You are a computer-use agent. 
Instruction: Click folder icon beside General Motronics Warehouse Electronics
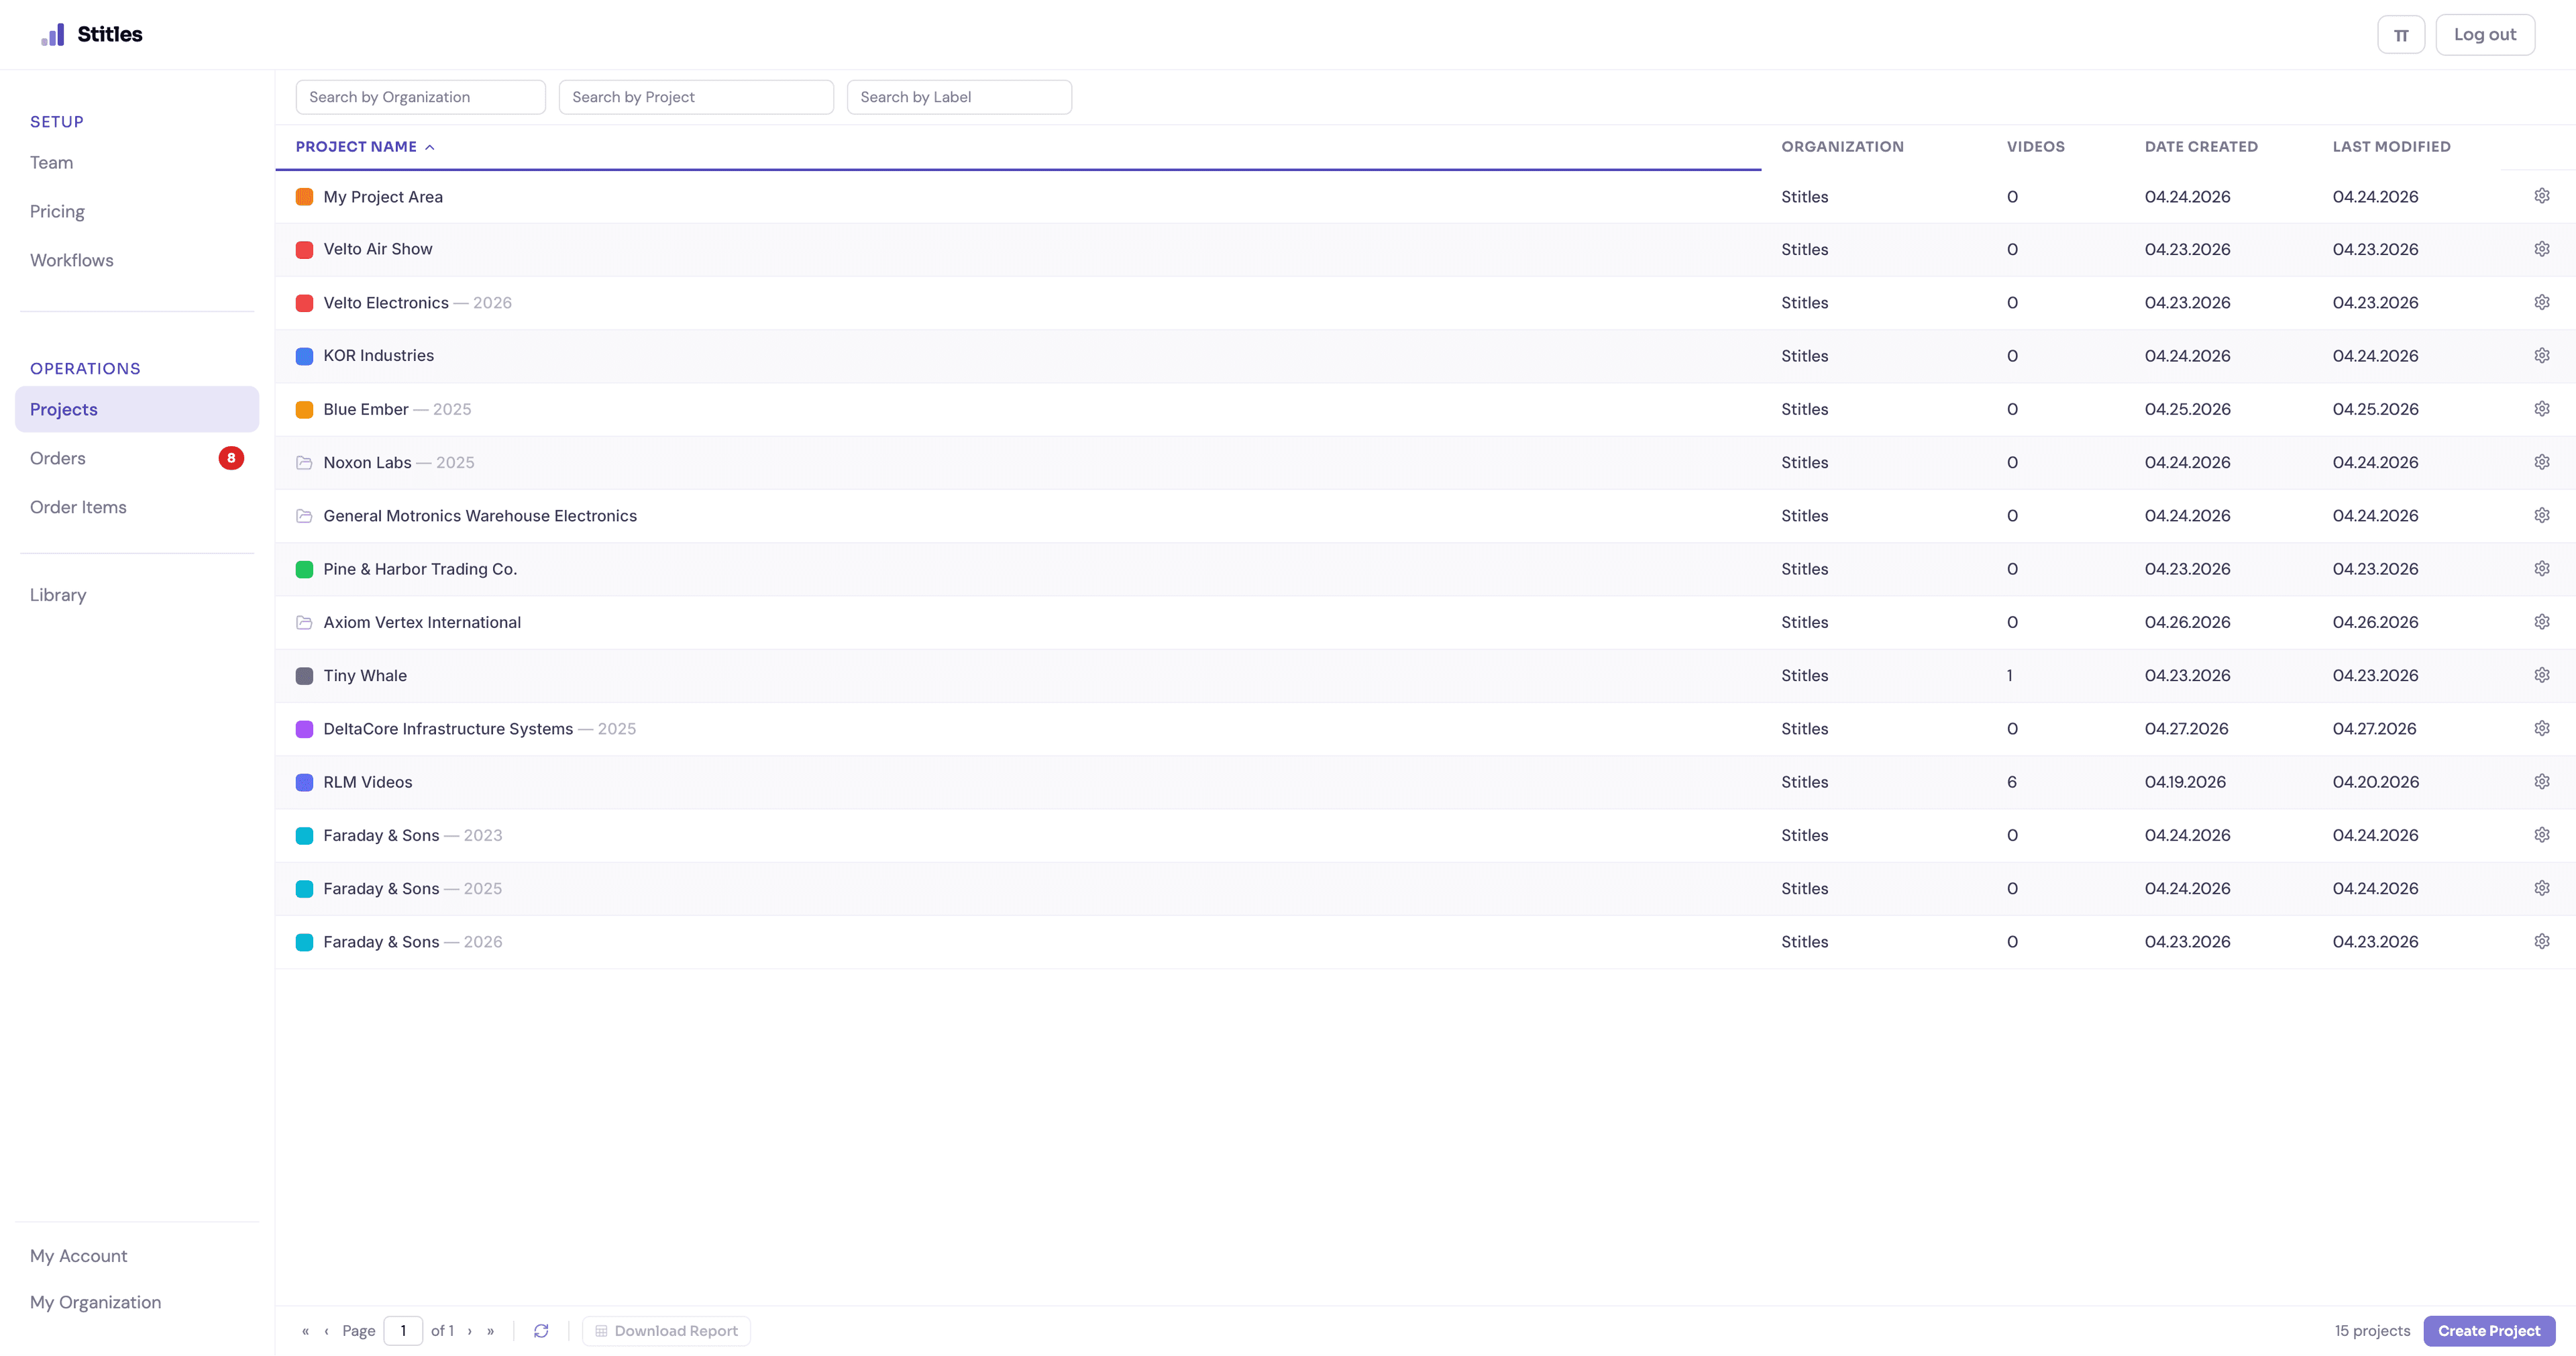pyautogui.click(x=304, y=515)
